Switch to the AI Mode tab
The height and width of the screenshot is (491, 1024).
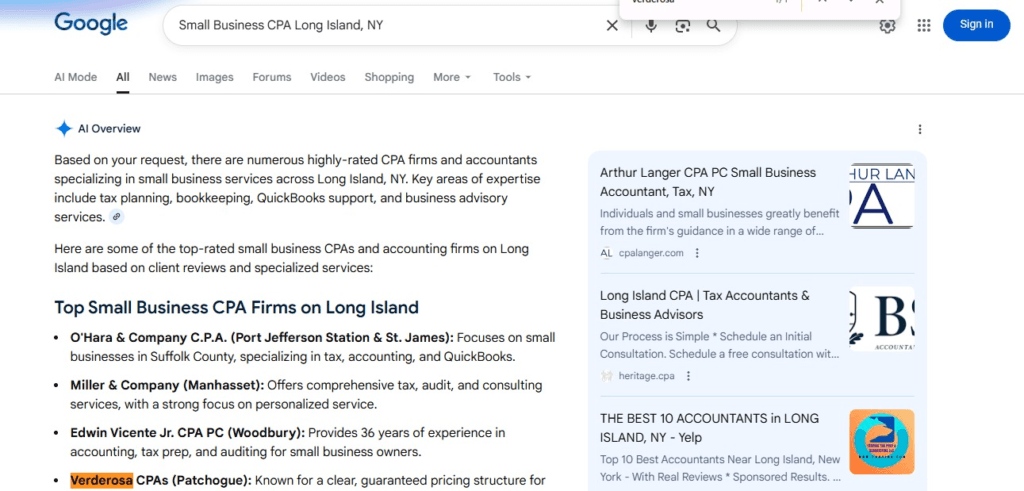tap(75, 77)
